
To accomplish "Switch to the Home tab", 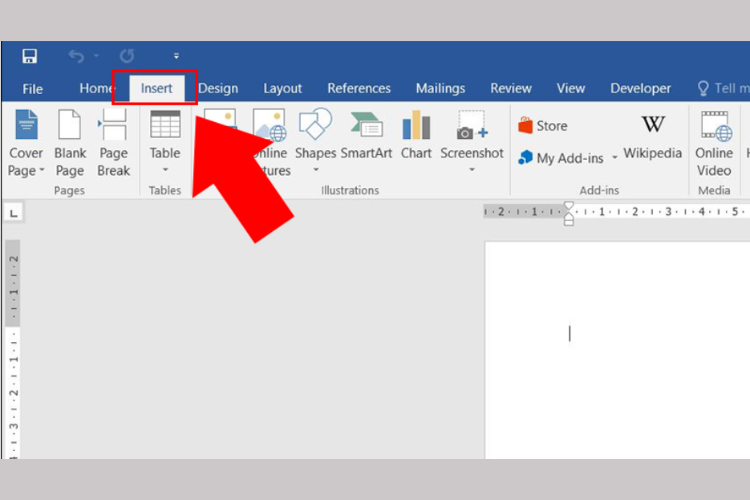I will [95, 89].
